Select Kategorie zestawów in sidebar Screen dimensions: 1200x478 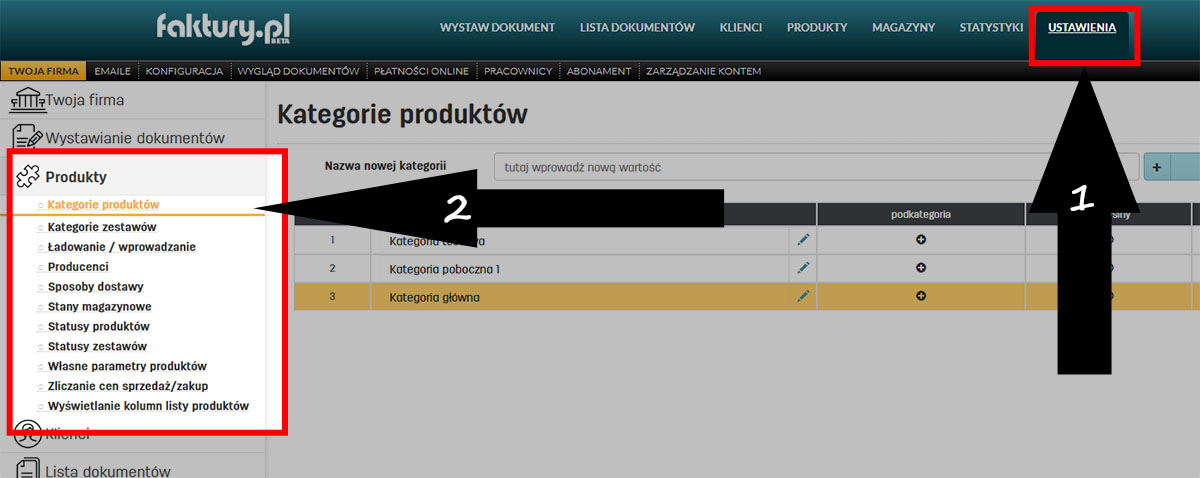click(x=102, y=227)
